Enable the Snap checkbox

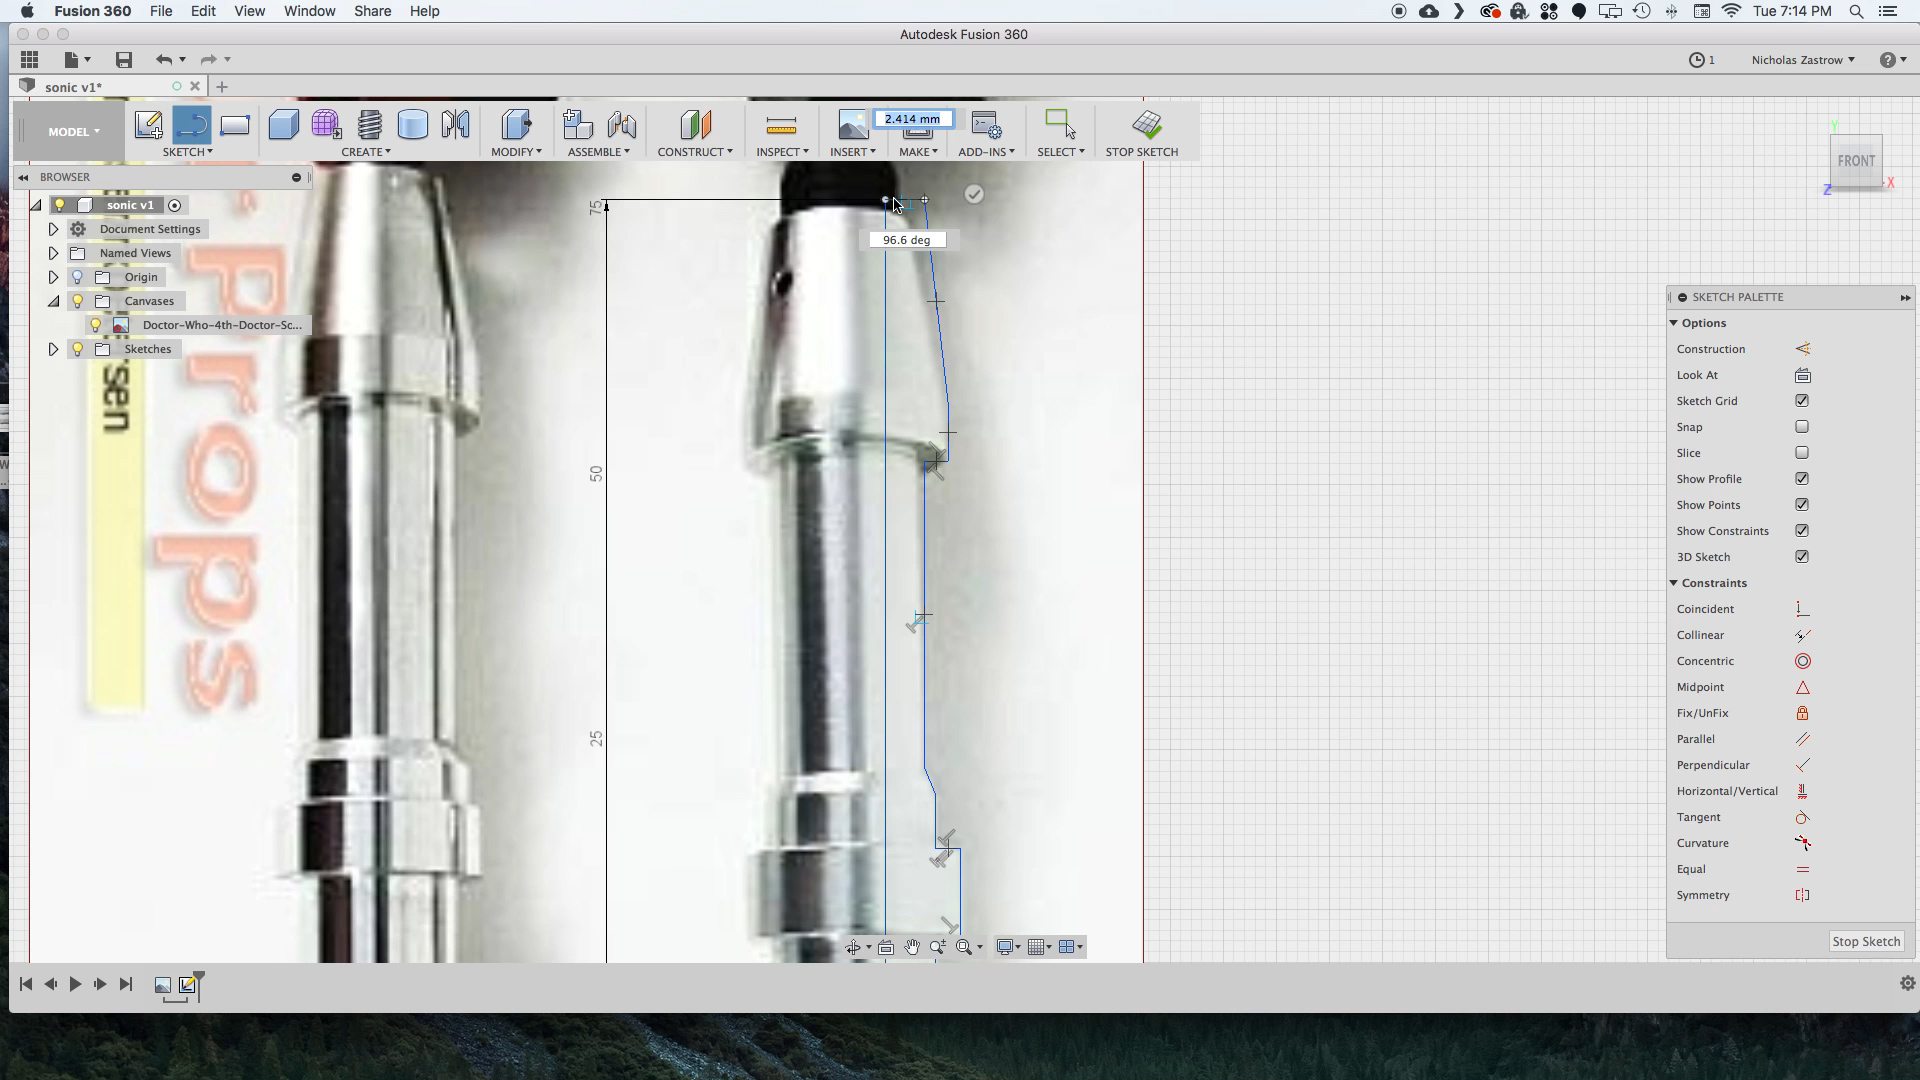[x=1800, y=426]
